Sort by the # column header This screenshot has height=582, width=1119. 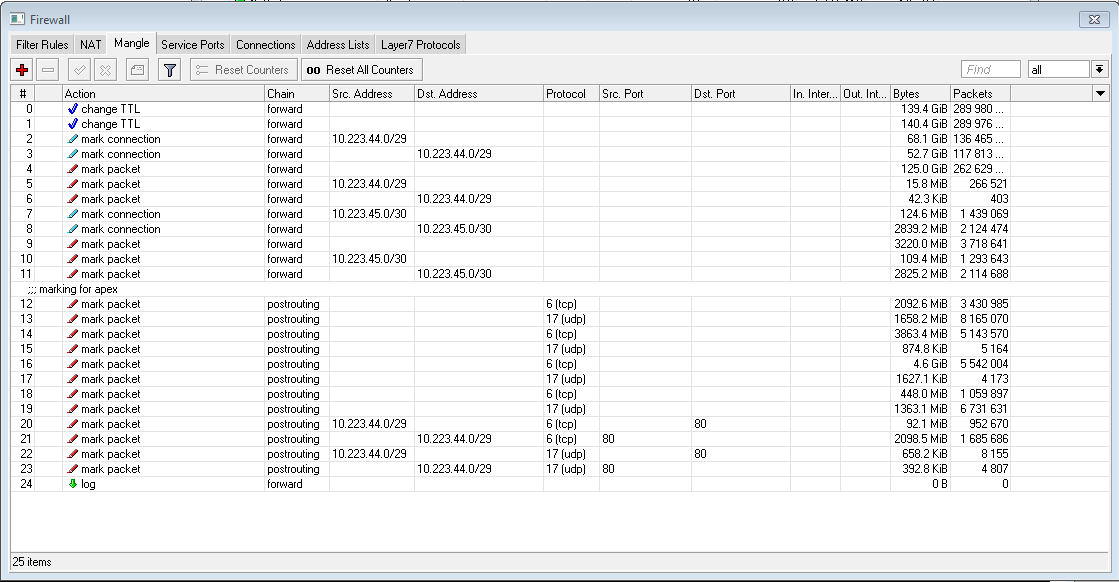coord(23,93)
